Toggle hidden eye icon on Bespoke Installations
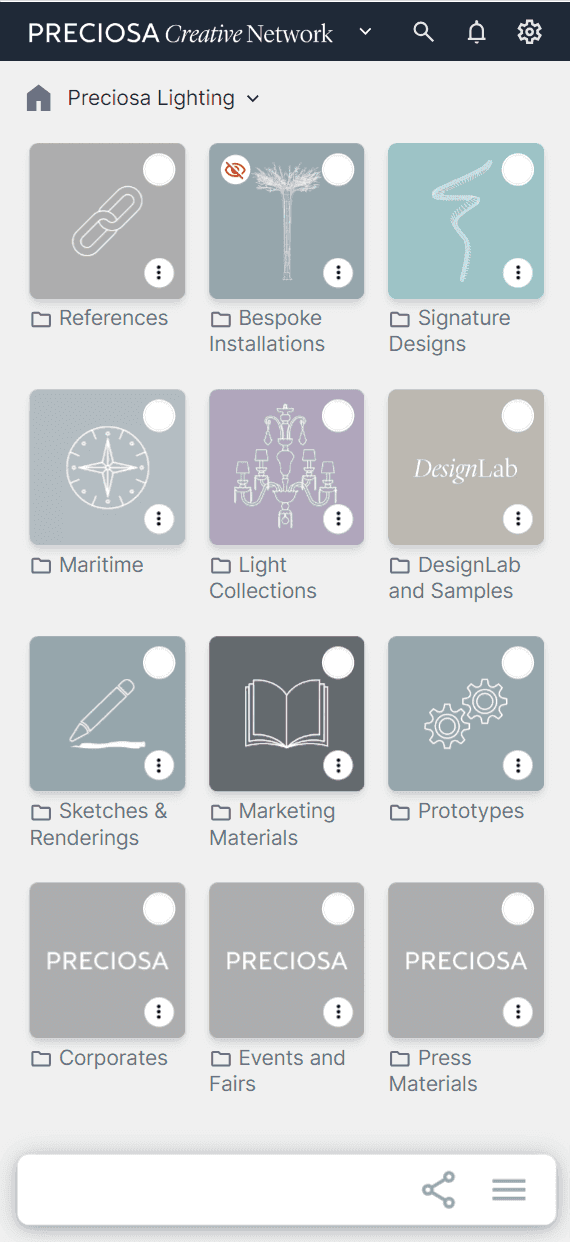The image size is (570, 1242). tap(235, 170)
